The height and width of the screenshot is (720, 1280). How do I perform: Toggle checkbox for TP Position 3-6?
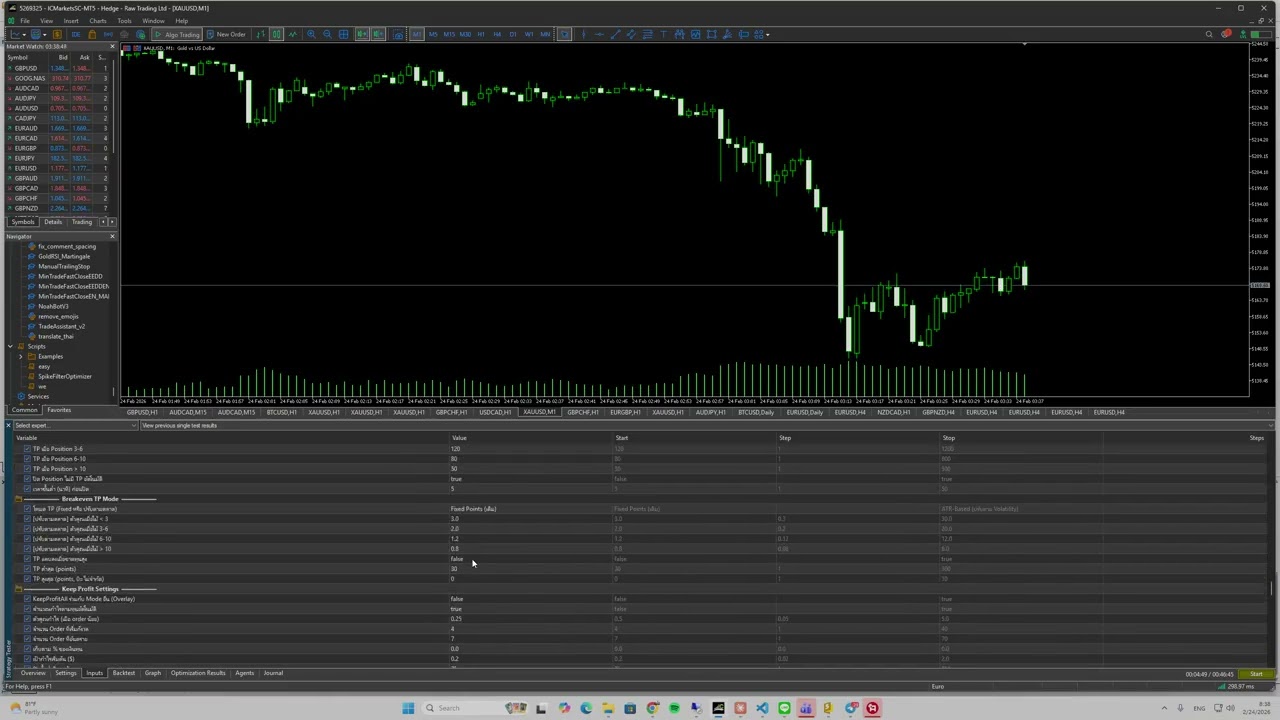[x=27, y=449]
